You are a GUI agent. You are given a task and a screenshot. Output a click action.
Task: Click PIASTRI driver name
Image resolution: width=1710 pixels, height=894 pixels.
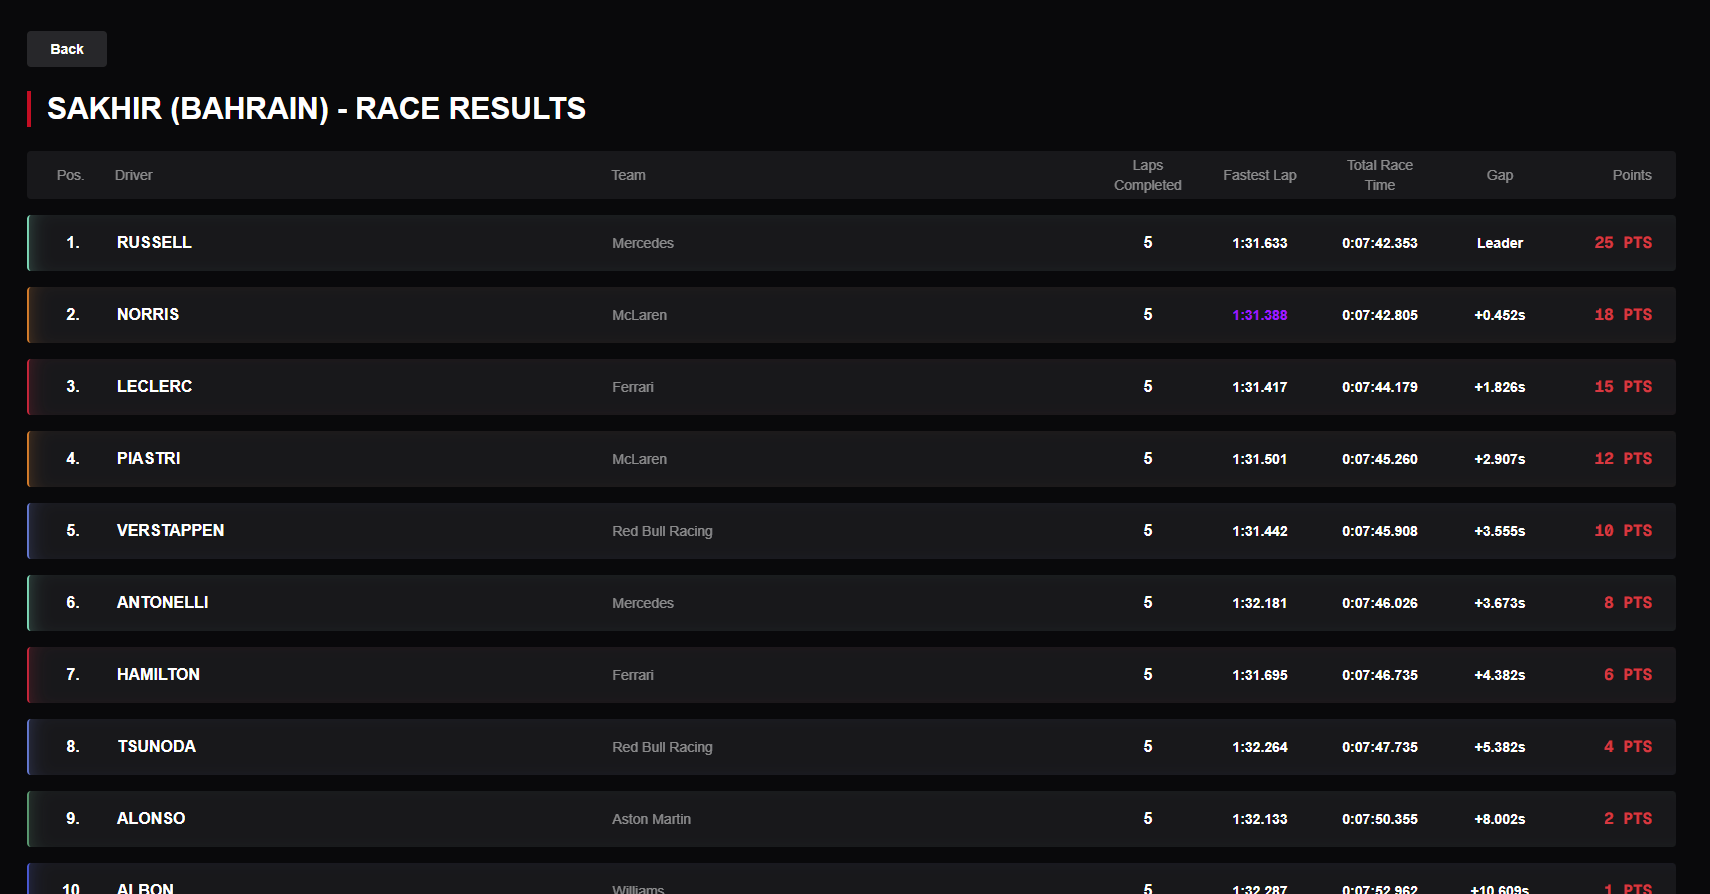(149, 458)
